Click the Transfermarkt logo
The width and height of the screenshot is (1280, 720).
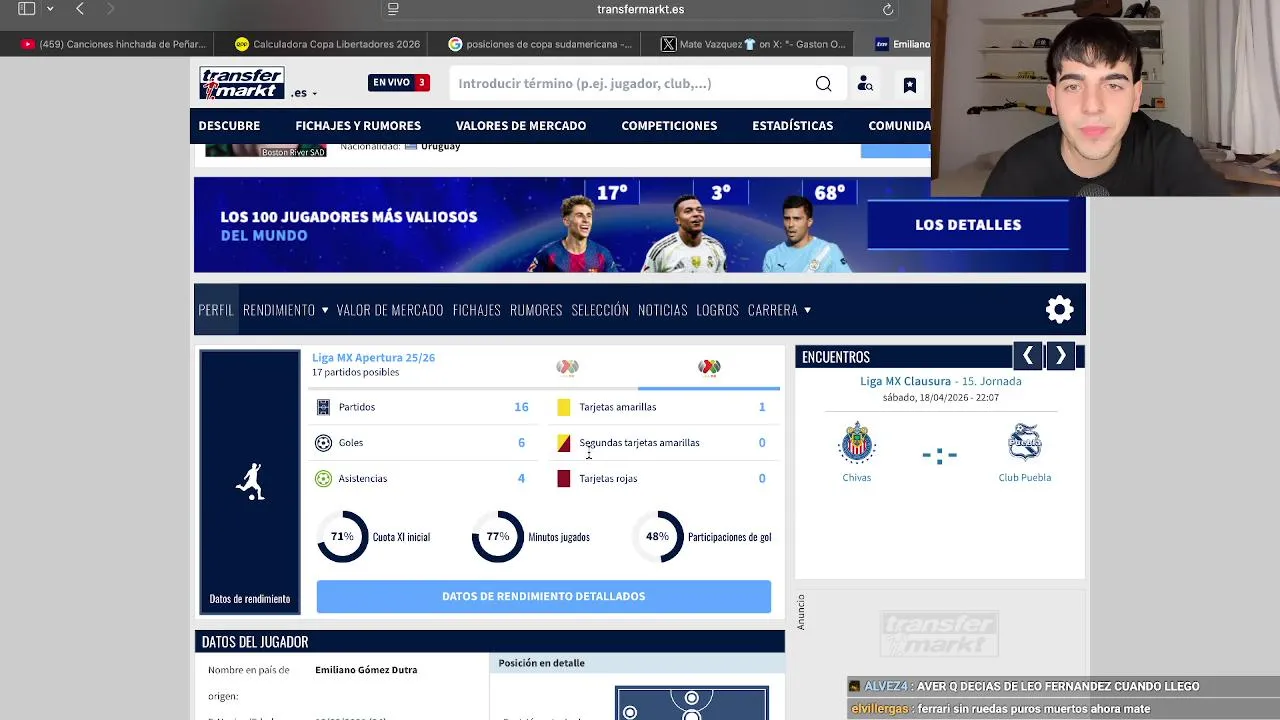(241, 83)
